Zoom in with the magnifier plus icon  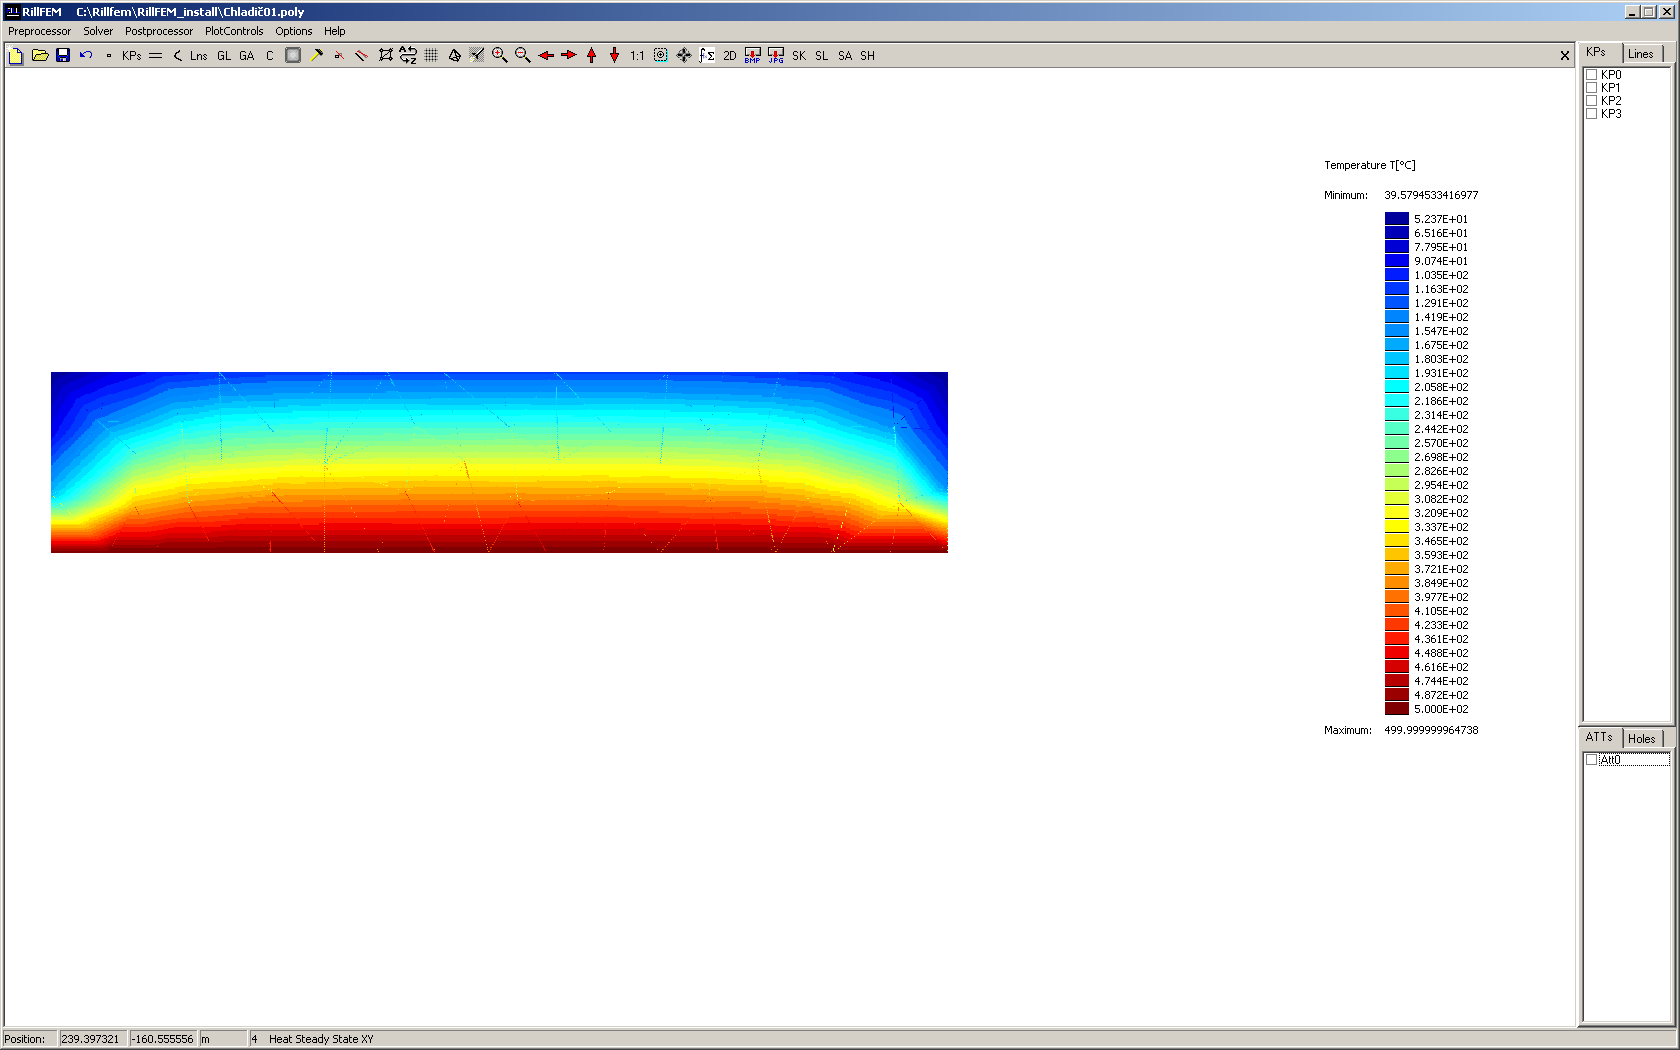[500, 56]
